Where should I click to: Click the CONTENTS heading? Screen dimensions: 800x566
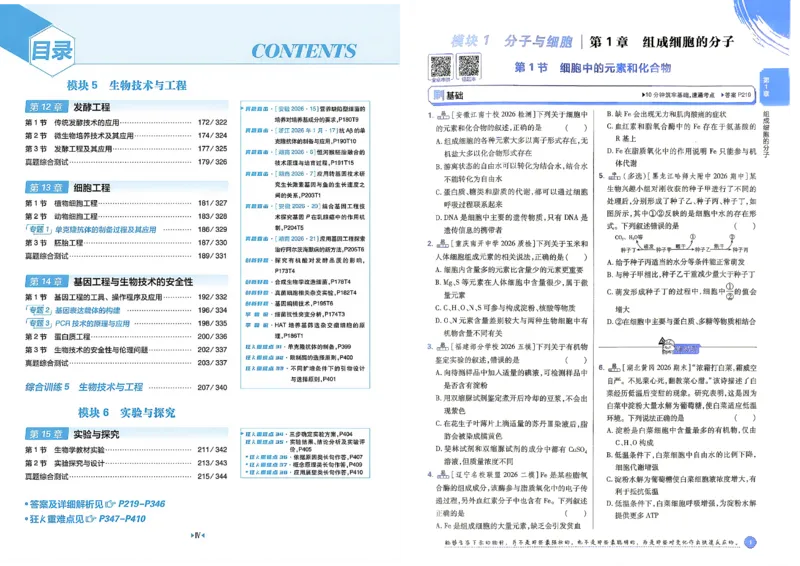304,51
